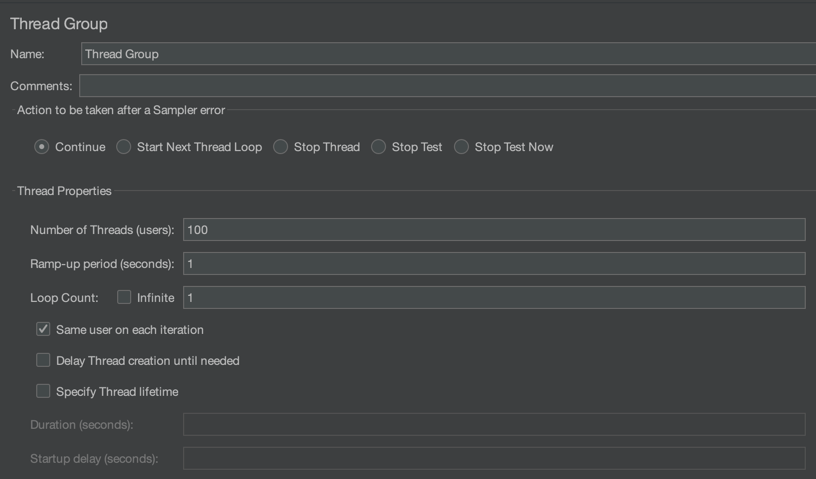Image resolution: width=816 pixels, height=479 pixels.
Task: Click the Sampler error action section title
Action: [121, 110]
